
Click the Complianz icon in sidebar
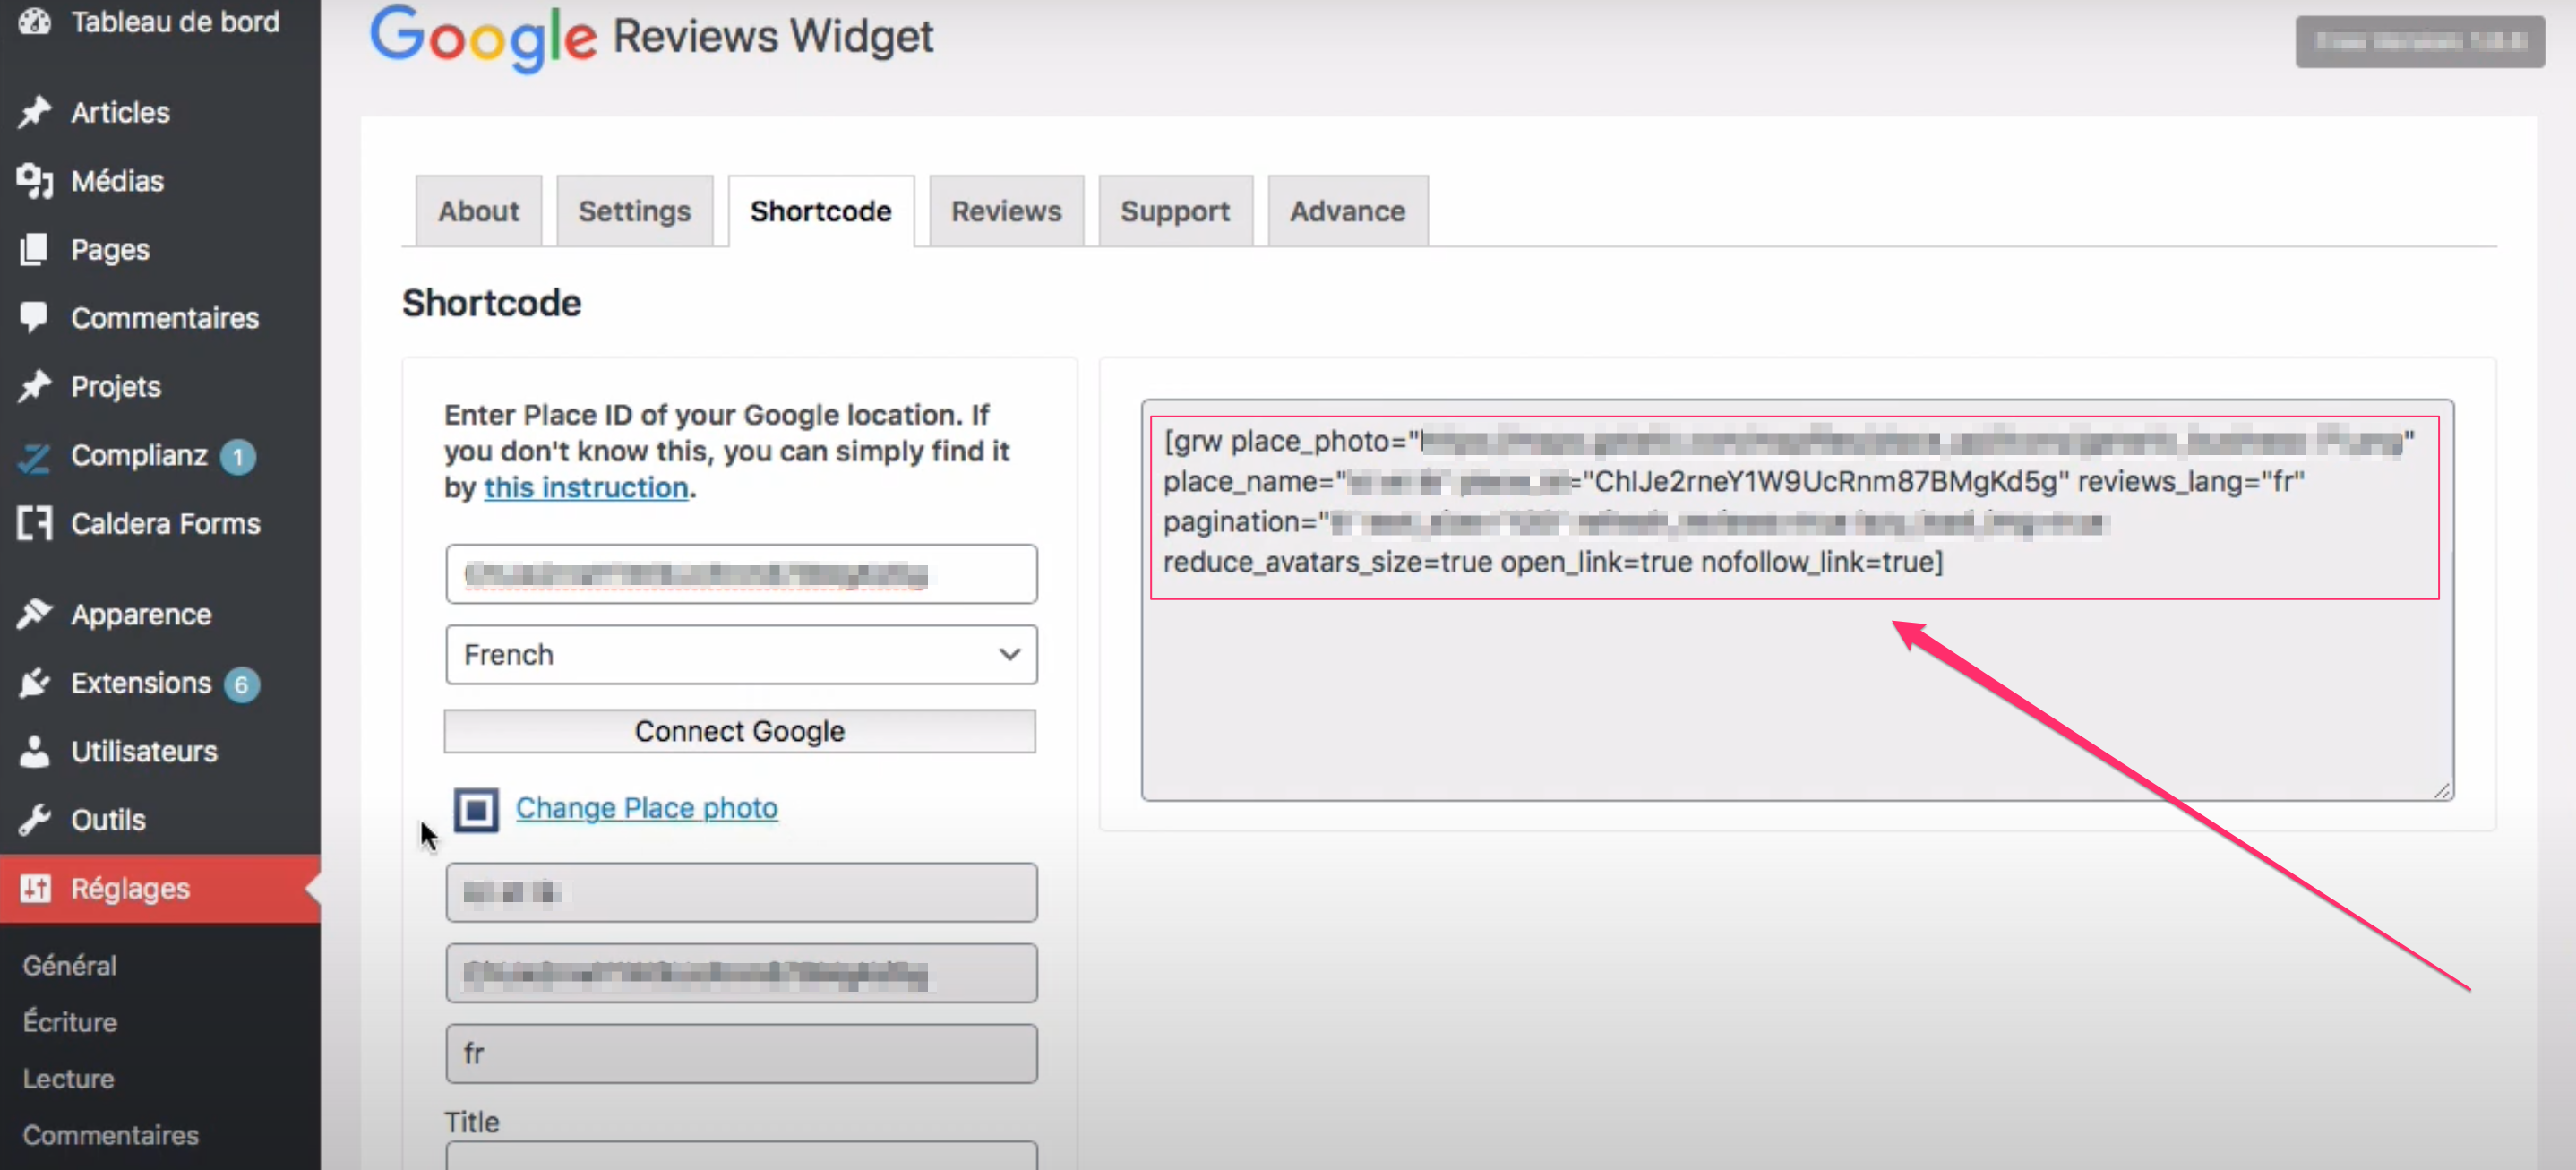(35, 457)
